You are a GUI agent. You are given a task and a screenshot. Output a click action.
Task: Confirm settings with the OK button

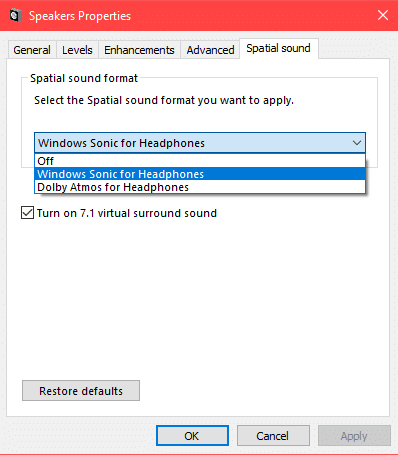[x=192, y=436]
